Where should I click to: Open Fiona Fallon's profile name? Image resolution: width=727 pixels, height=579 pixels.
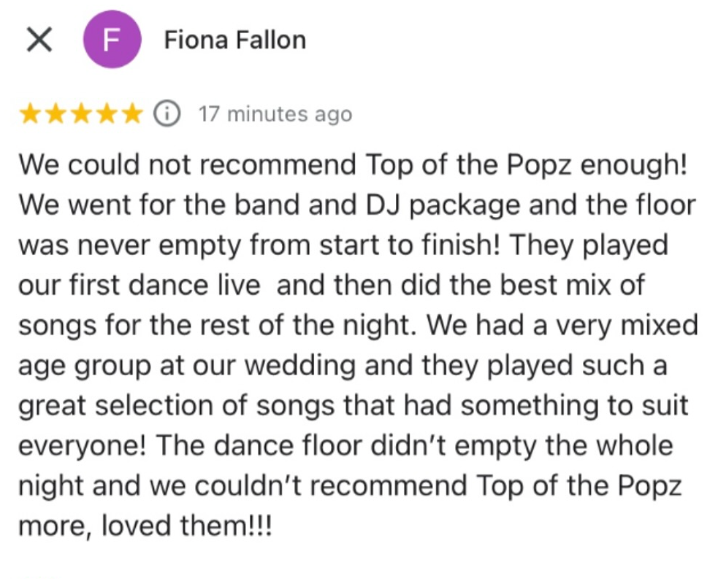tap(235, 41)
